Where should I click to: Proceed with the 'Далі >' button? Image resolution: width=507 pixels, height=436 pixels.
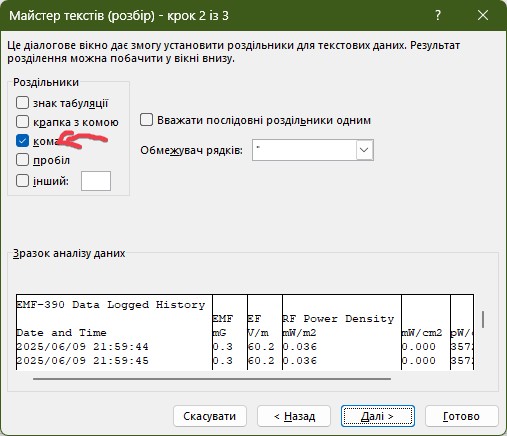(x=378, y=416)
